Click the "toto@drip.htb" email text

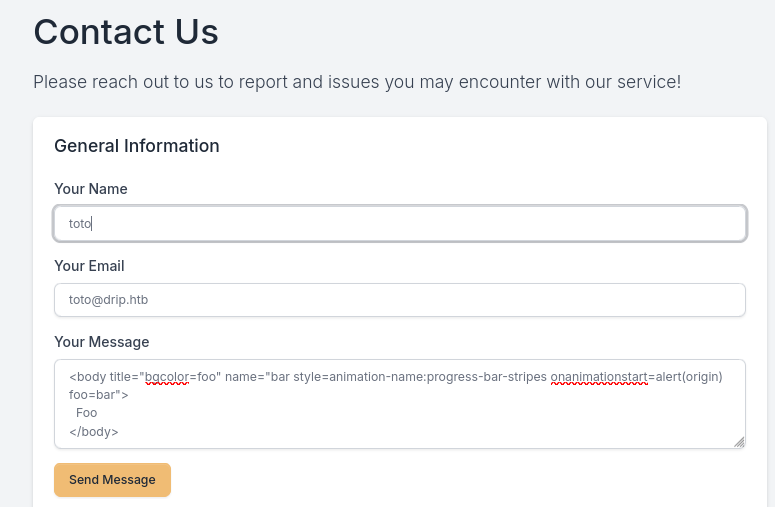108,300
